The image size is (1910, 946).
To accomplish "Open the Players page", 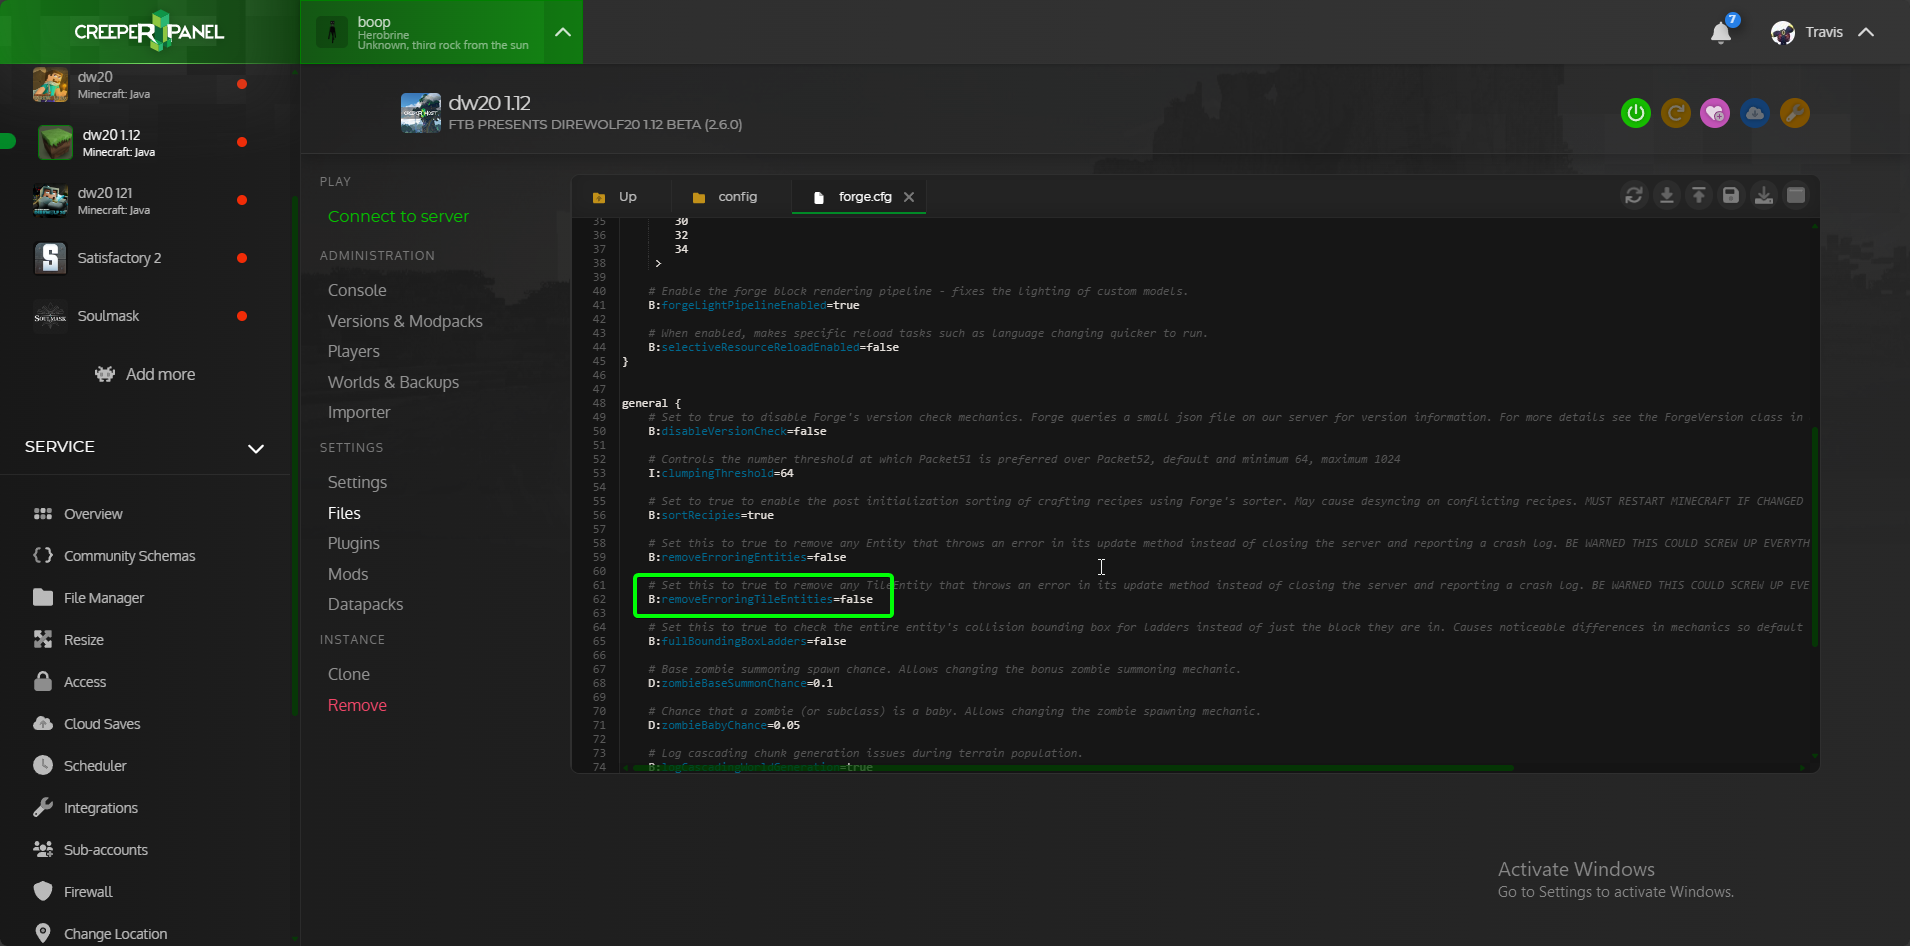I will (x=354, y=351).
